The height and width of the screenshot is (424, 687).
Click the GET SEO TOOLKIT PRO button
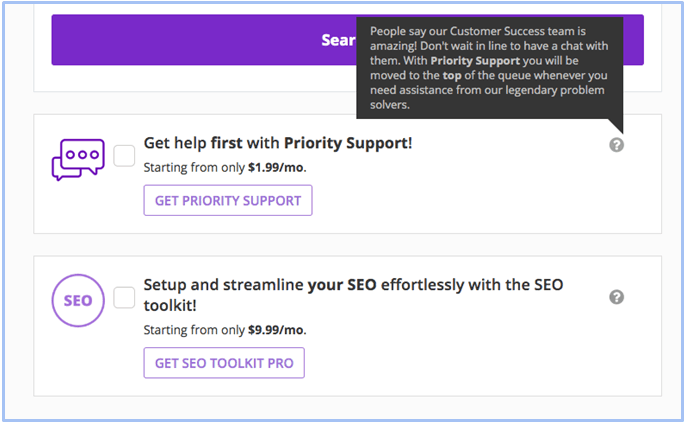tap(224, 363)
